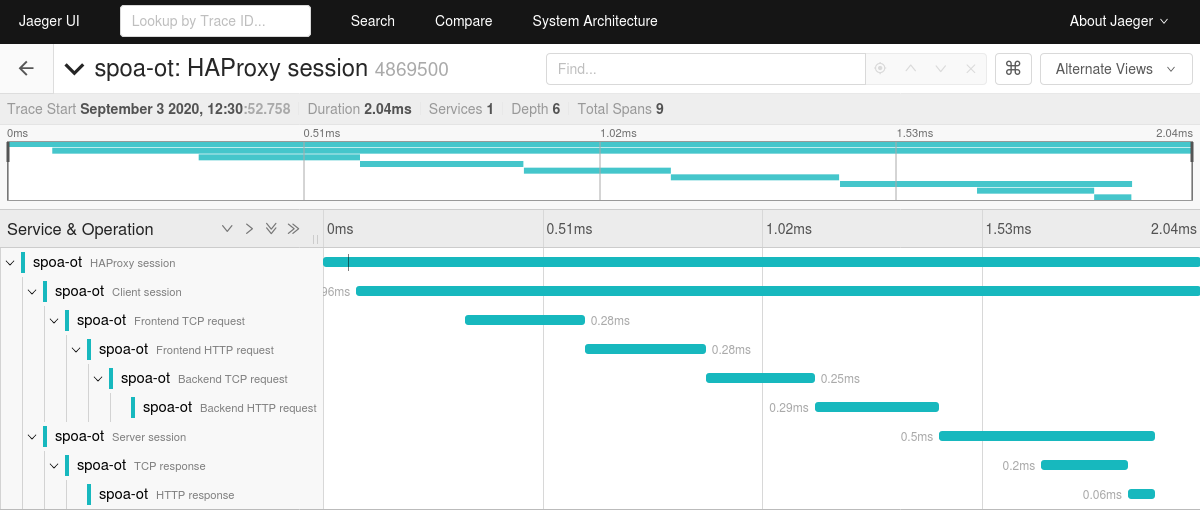Click the 0.5ms duration label of Server session
1200x510 pixels.
(917, 437)
